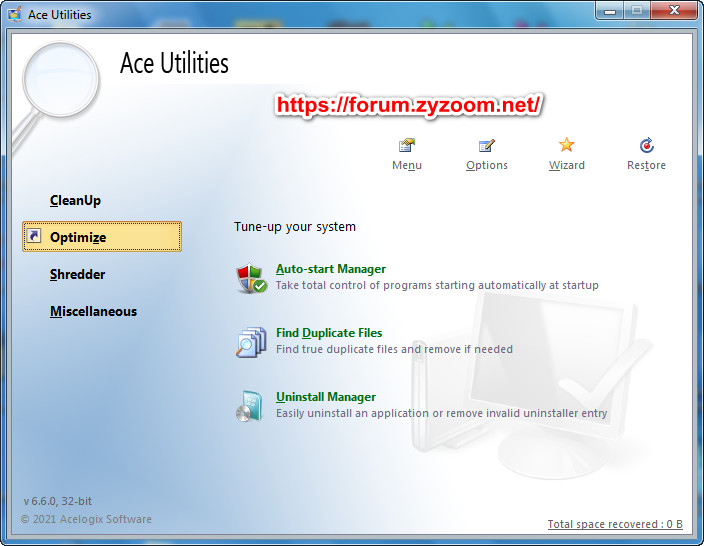704x546 pixels.
Task: Minimize the Ace Utilities window
Action: tap(610, 11)
